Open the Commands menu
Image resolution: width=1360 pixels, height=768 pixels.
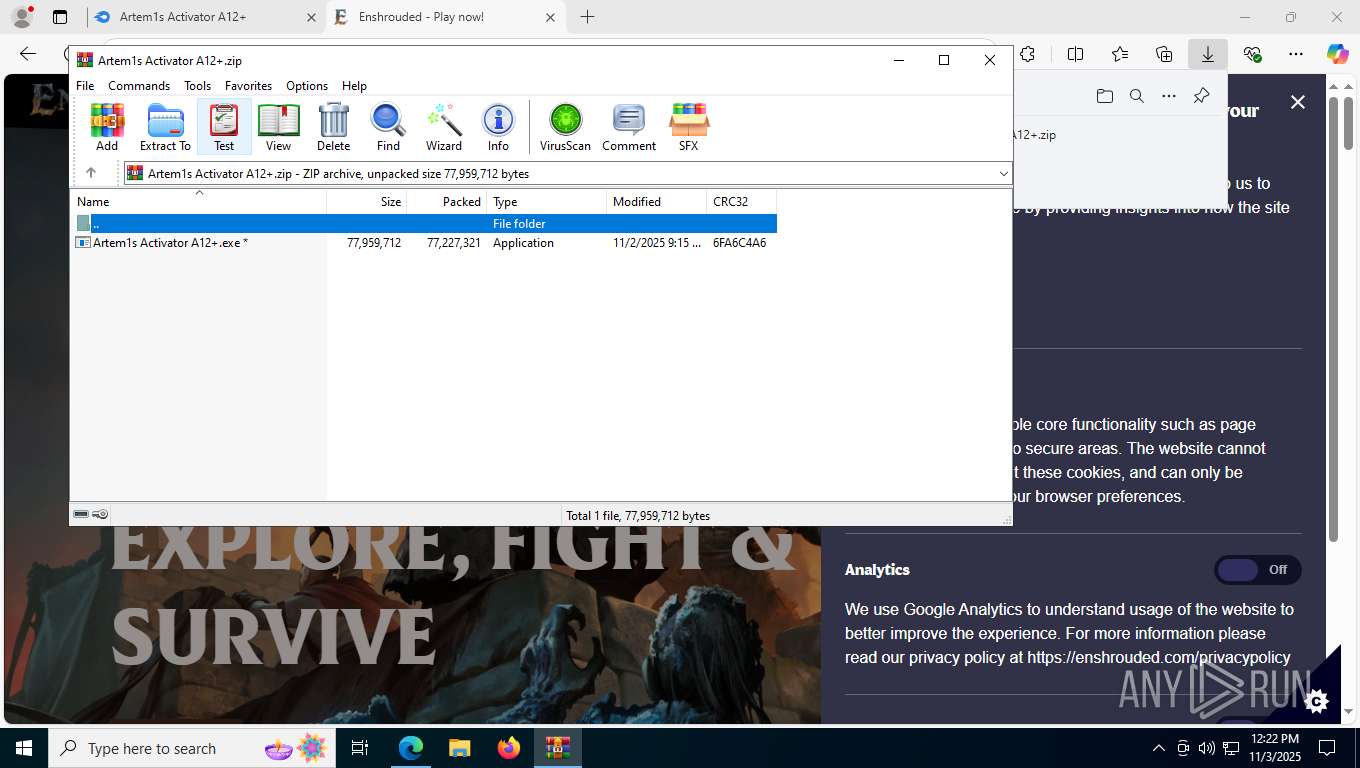139,86
